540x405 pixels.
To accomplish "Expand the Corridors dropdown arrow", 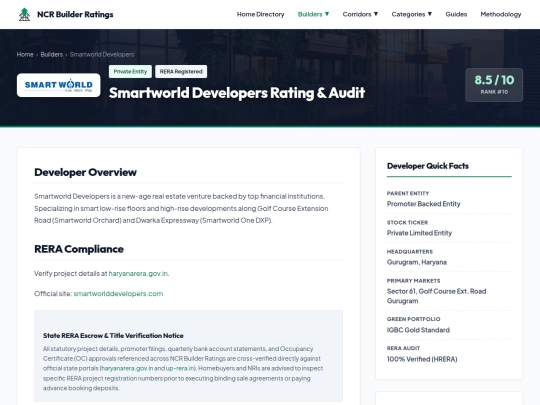I will click(x=376, y=14).
